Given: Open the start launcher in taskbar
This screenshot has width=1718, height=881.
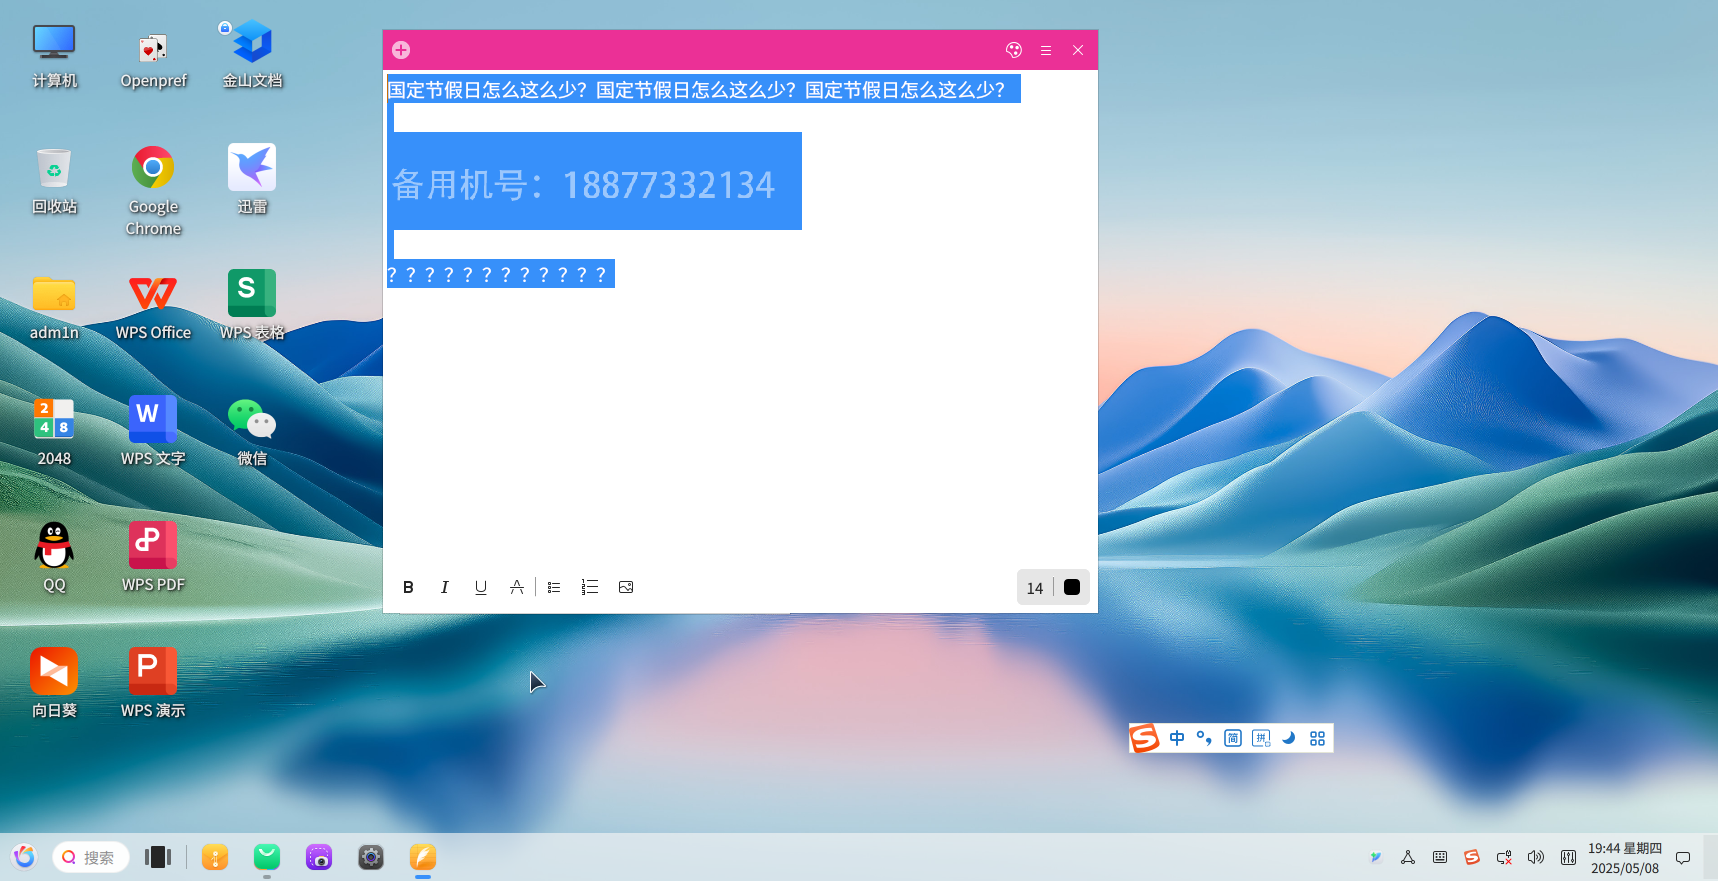Looking at the screenshot, I should (x=24, y=857).
